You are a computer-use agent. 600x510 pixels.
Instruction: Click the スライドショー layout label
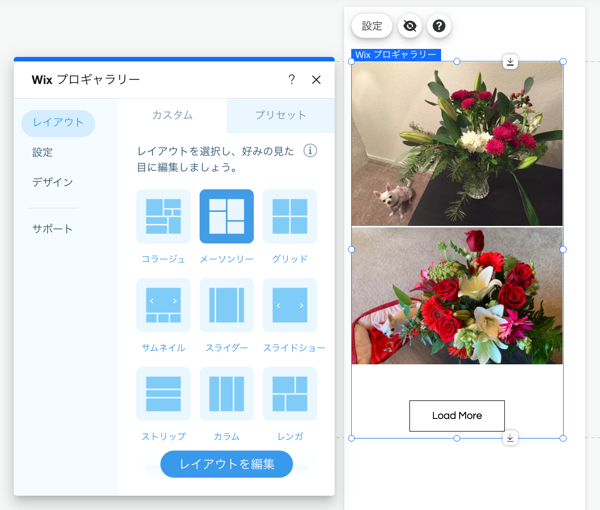(x=294, y=348)
